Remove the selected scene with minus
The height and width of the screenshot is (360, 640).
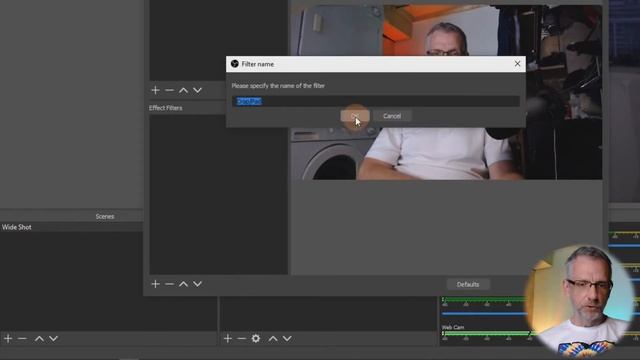(x=22, y=338)
